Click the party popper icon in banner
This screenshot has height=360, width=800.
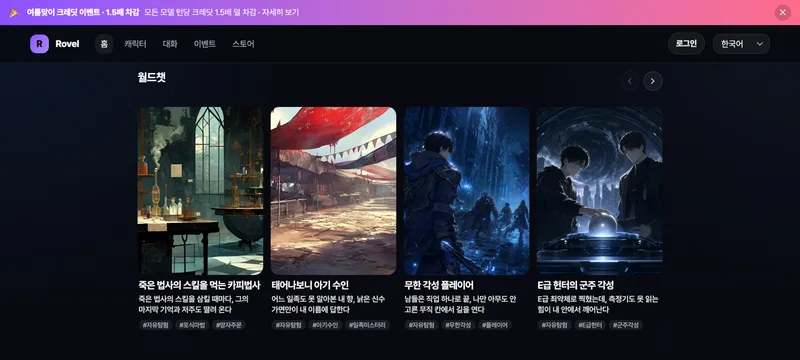[x=14, y=12]
